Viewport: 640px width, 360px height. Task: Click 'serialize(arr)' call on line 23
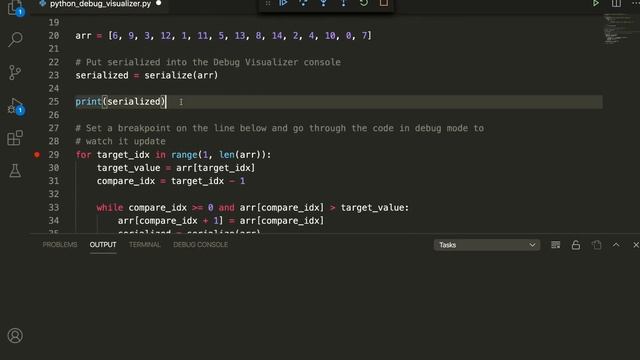(x=181, y=76)
